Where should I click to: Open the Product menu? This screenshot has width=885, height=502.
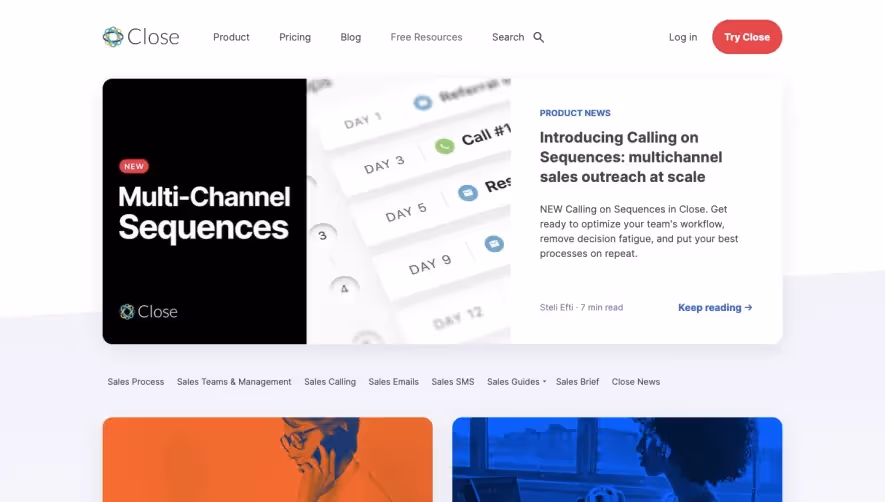[x=231, y=37]
